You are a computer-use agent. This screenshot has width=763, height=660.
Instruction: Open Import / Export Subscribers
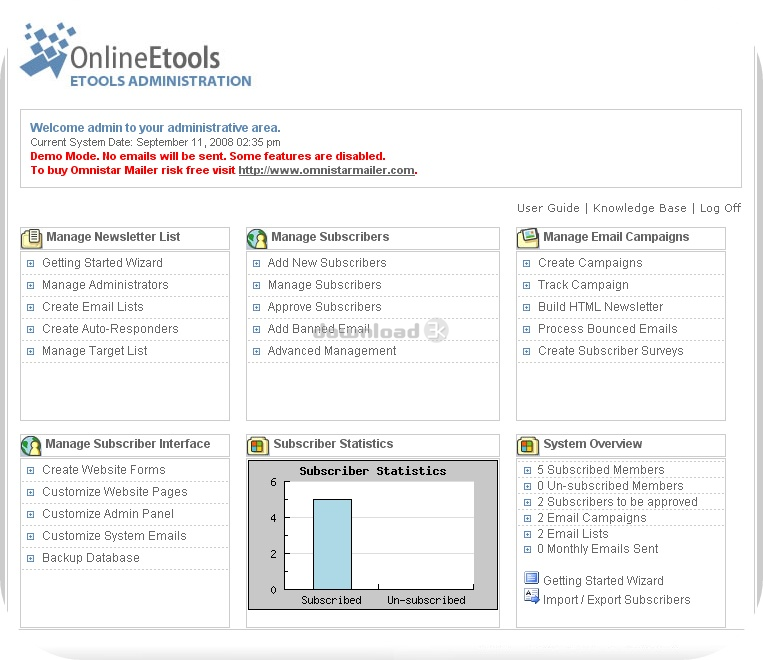click(x=617, y=600)
